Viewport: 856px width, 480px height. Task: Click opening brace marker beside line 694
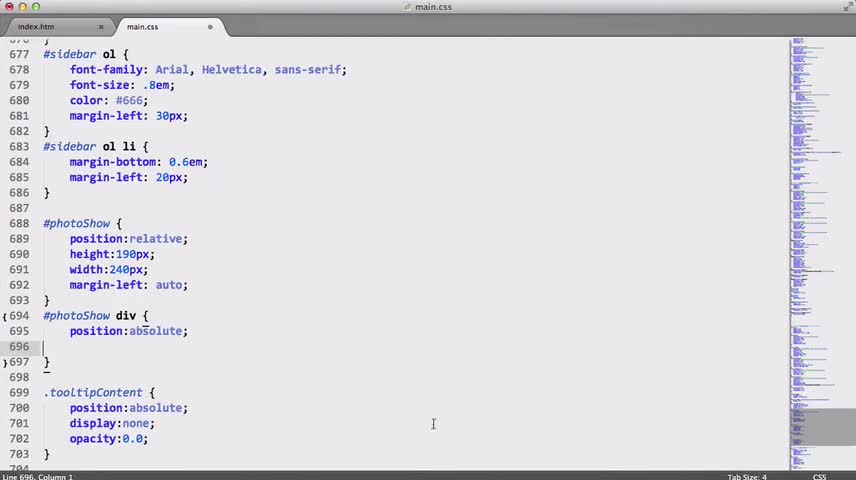[5, 316]
